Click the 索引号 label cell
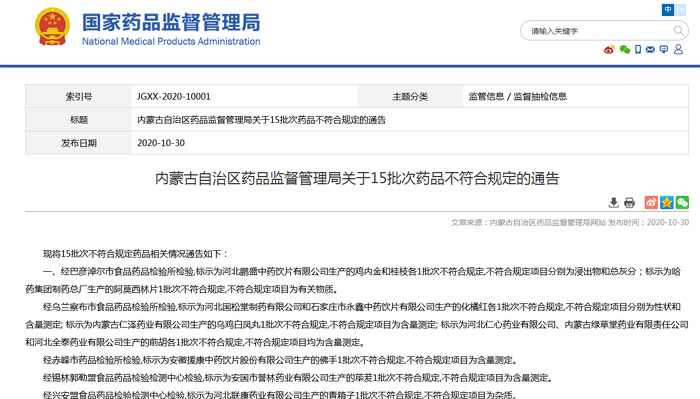700x399 pixels. tap(79, 96)
